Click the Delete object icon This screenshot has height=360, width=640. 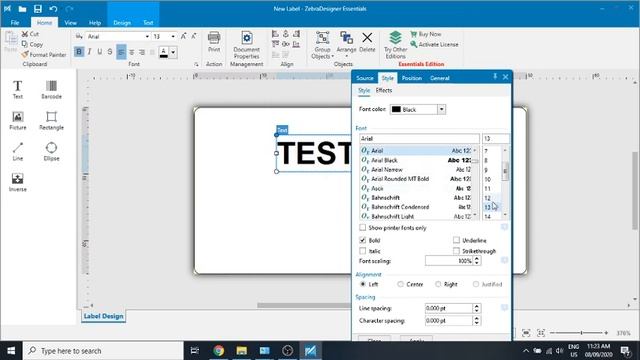pyautogui.click(x=367, y=42)
